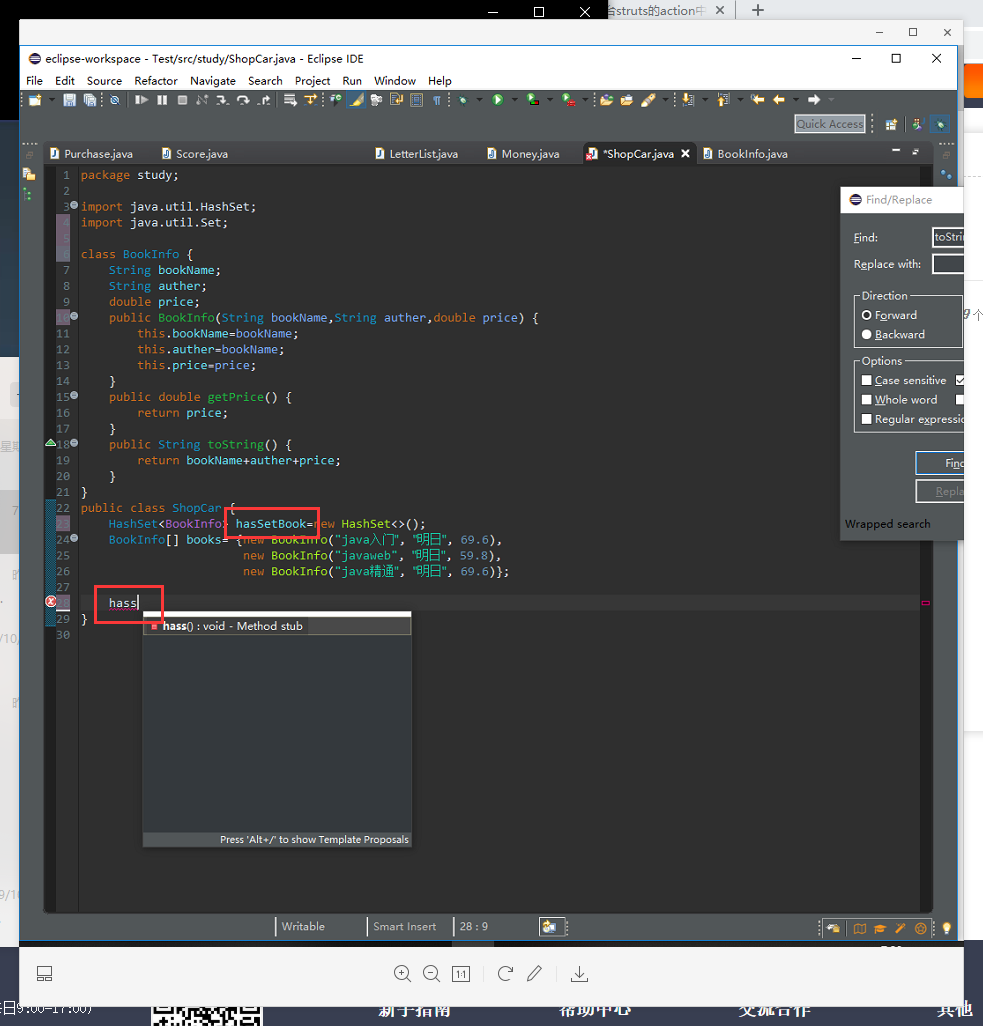The width and height of the screenshot is (983, 1026).
Task: Click the Step Over icon
Action: (243, 99)
